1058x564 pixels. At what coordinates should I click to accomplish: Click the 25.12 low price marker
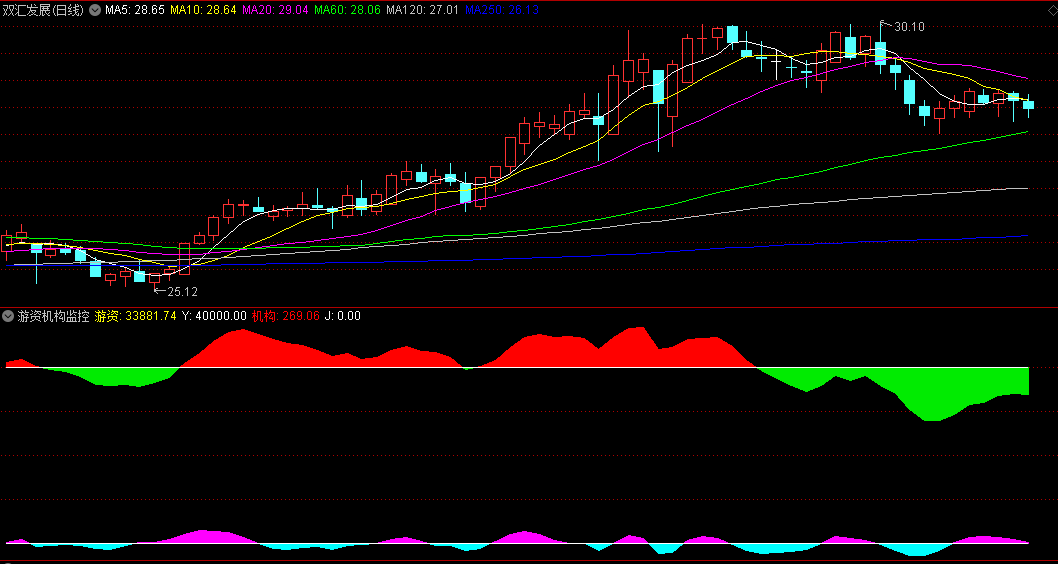coord(183,292)
